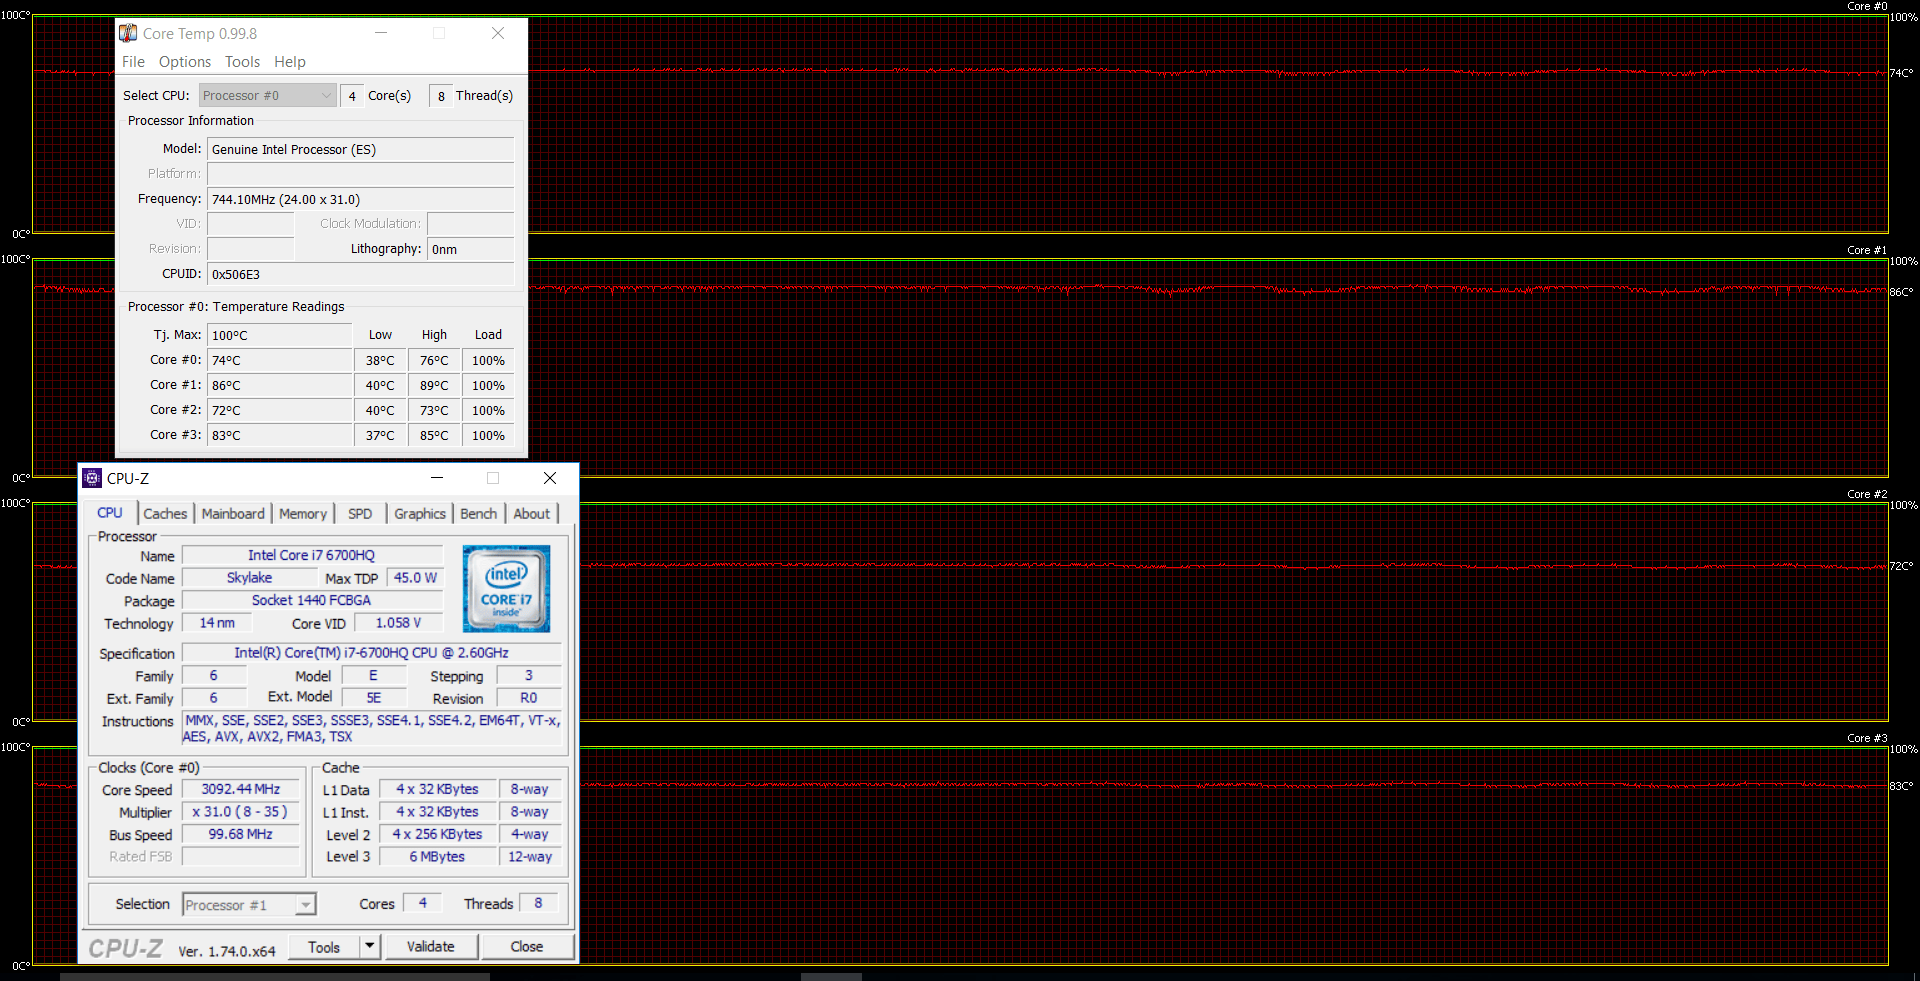Click the Validate button in CPU-Z
1920x981 pixels.
(431, 946)
